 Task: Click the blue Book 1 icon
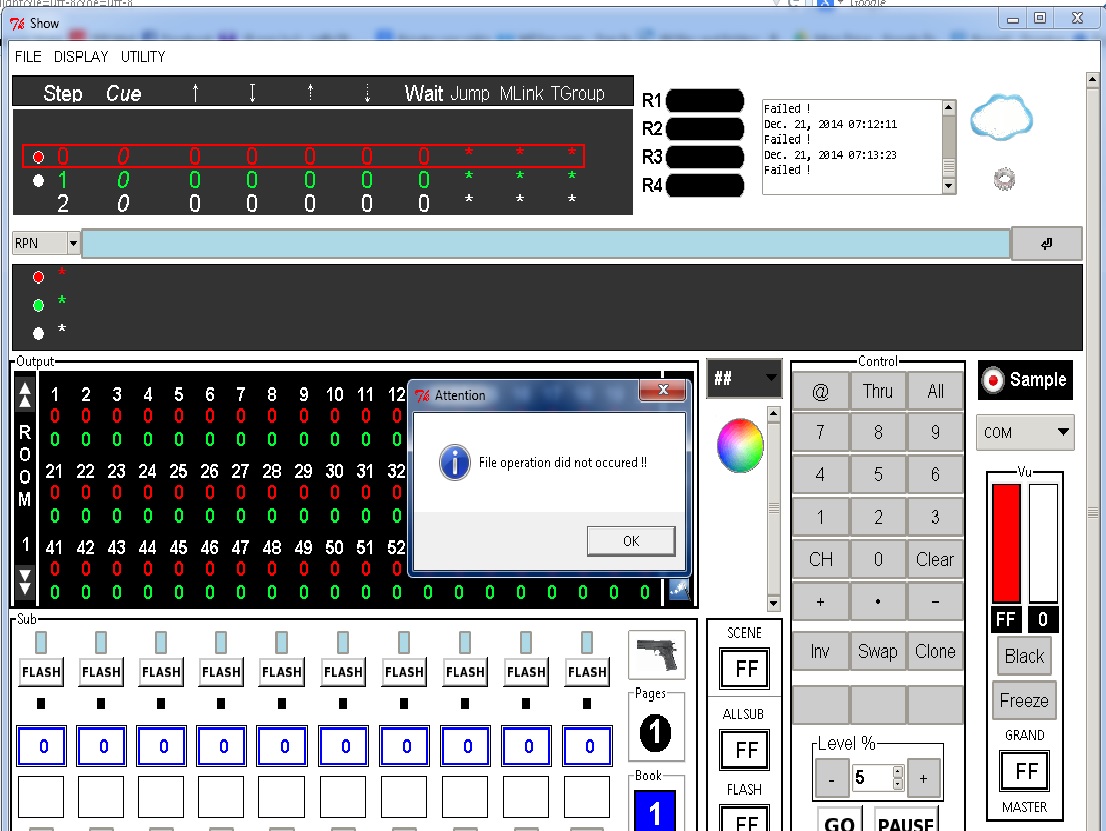[655, 811]
